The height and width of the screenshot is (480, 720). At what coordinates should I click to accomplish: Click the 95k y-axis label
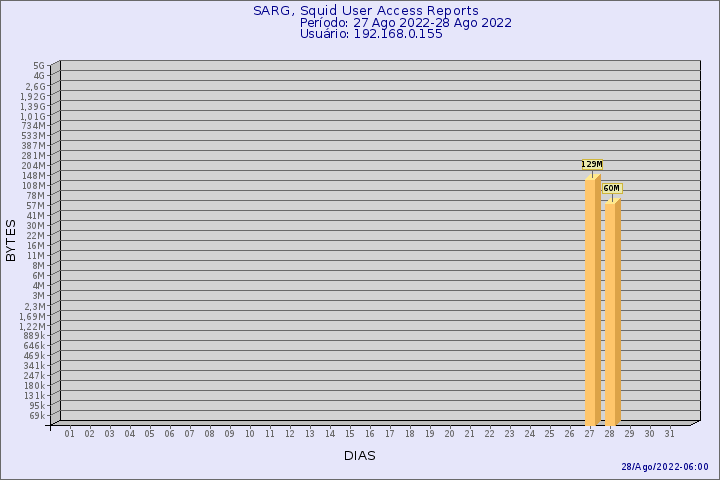pos(37,406)
